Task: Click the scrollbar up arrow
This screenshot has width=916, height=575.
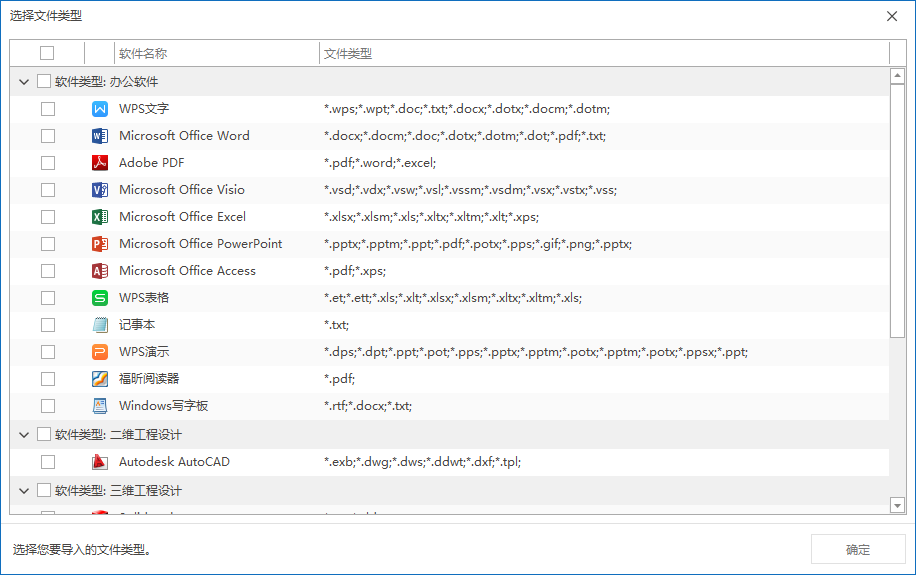Action: (x=897, y=76)
